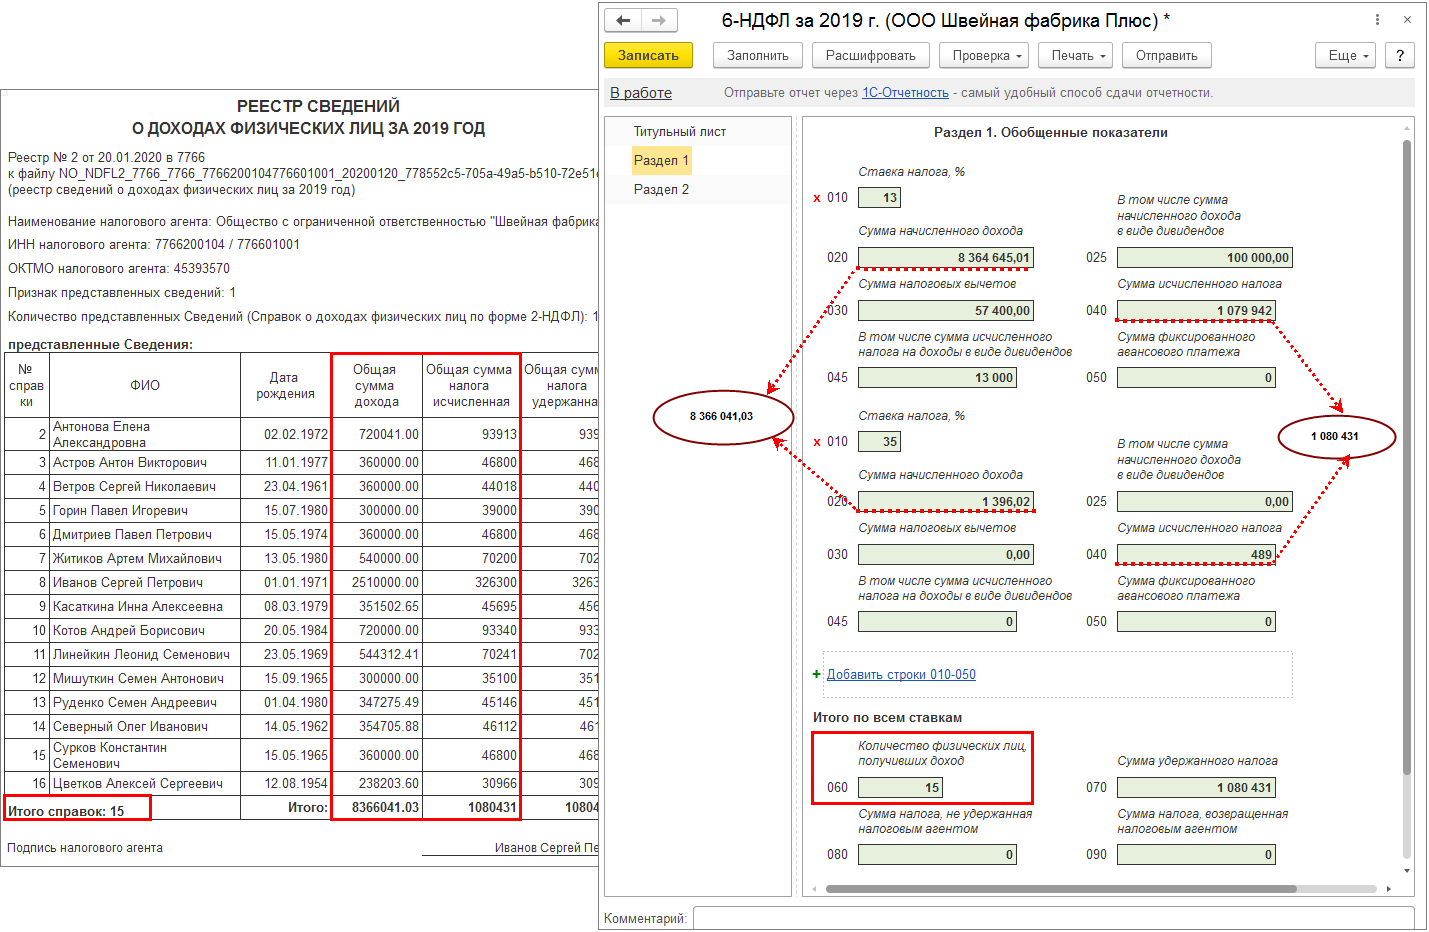Select Раздел 1 section
This screenshot has width=1429, height=932.
661,160
